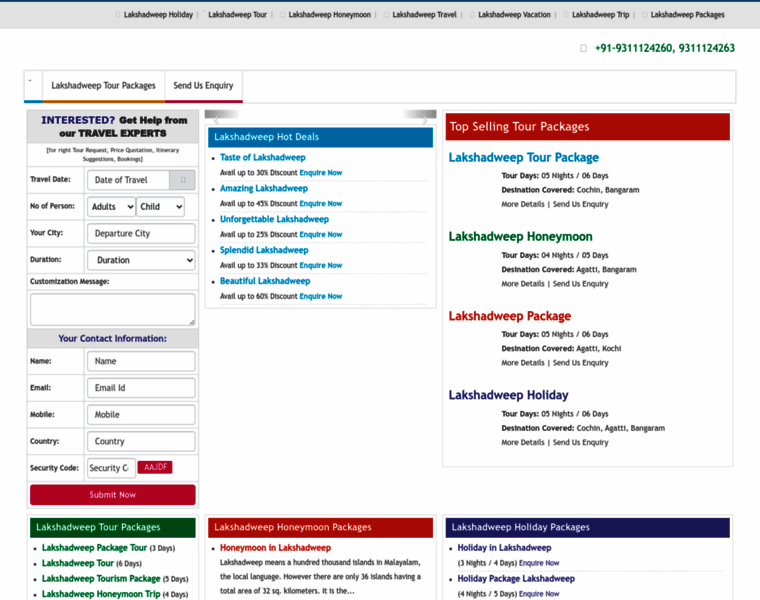Open the Lakshadweep Tour Package heading
760x600 pixels.
(523, 158)
